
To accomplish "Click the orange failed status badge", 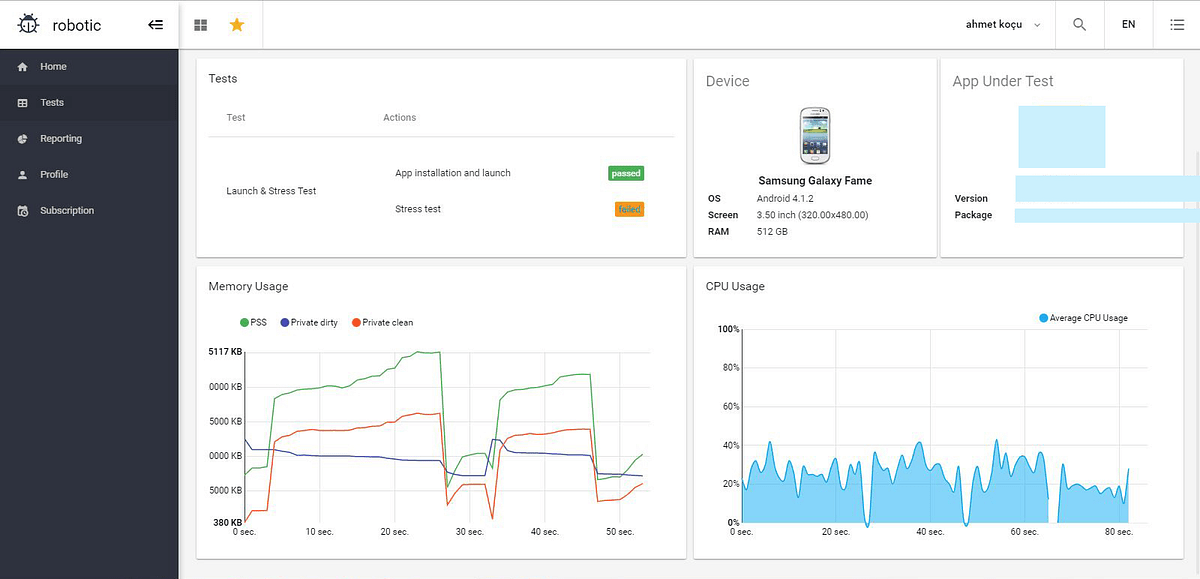I will (x=629, y=209).
